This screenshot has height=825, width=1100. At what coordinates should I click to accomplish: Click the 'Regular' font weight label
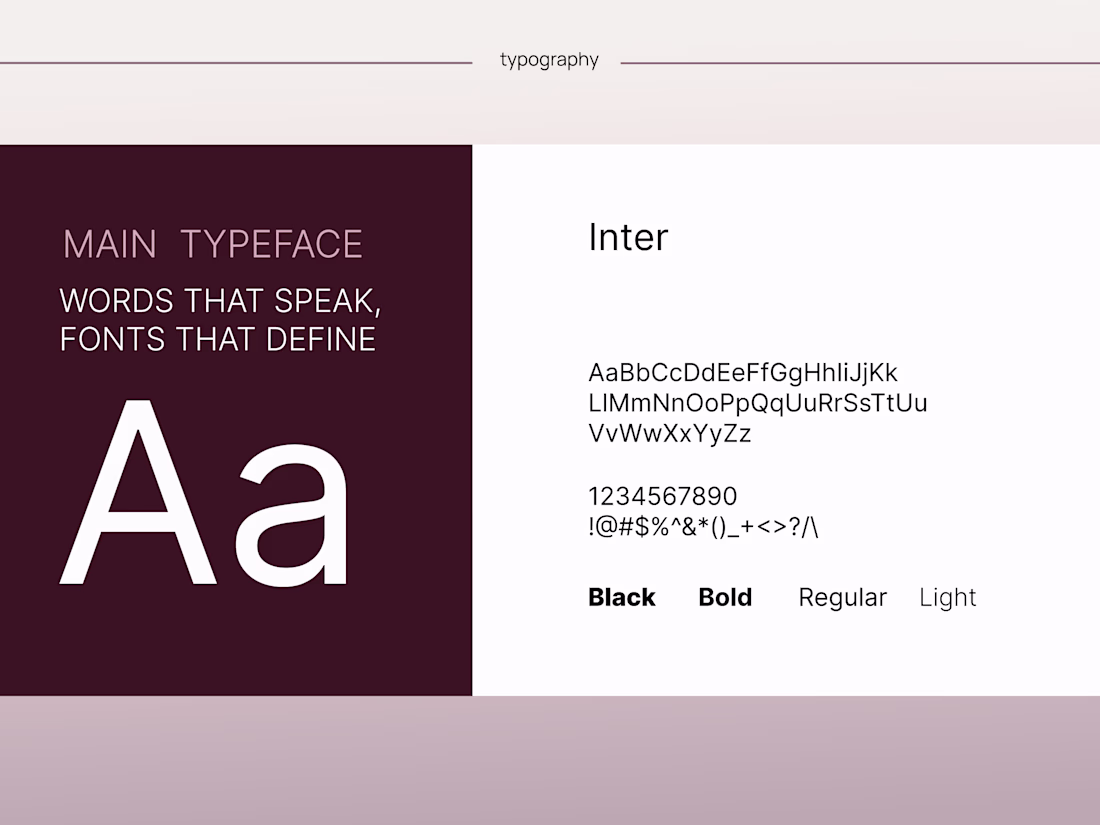pyautogui.click(x=843, y=598)
